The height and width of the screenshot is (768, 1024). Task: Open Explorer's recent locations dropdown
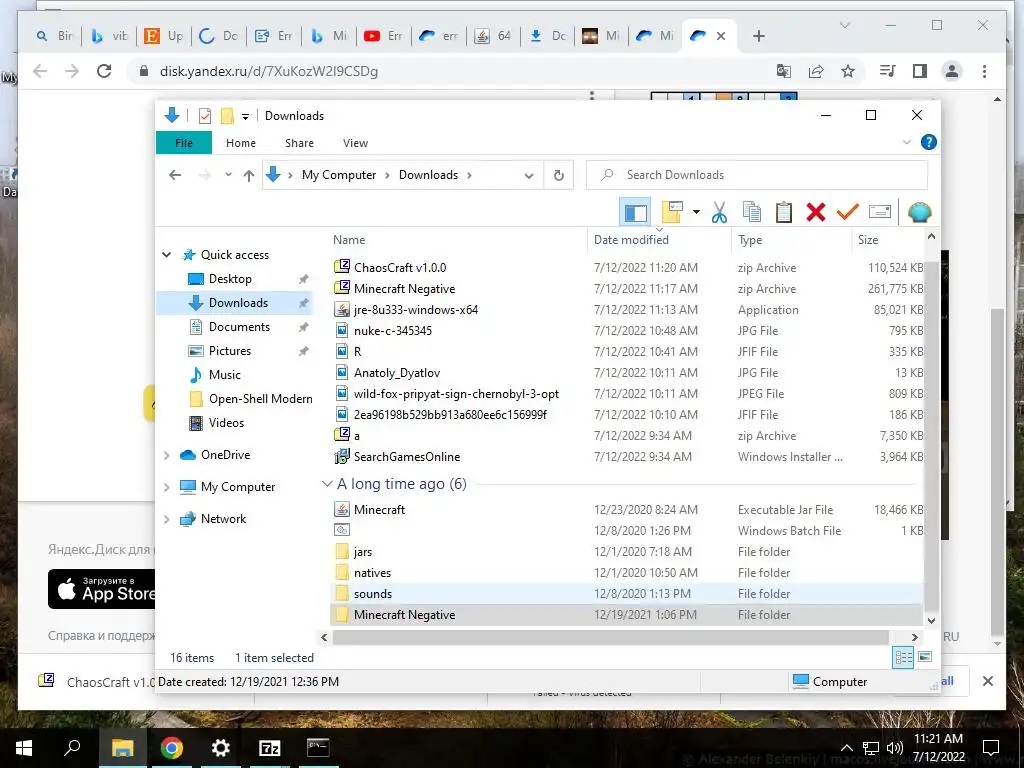pos(228,175)
